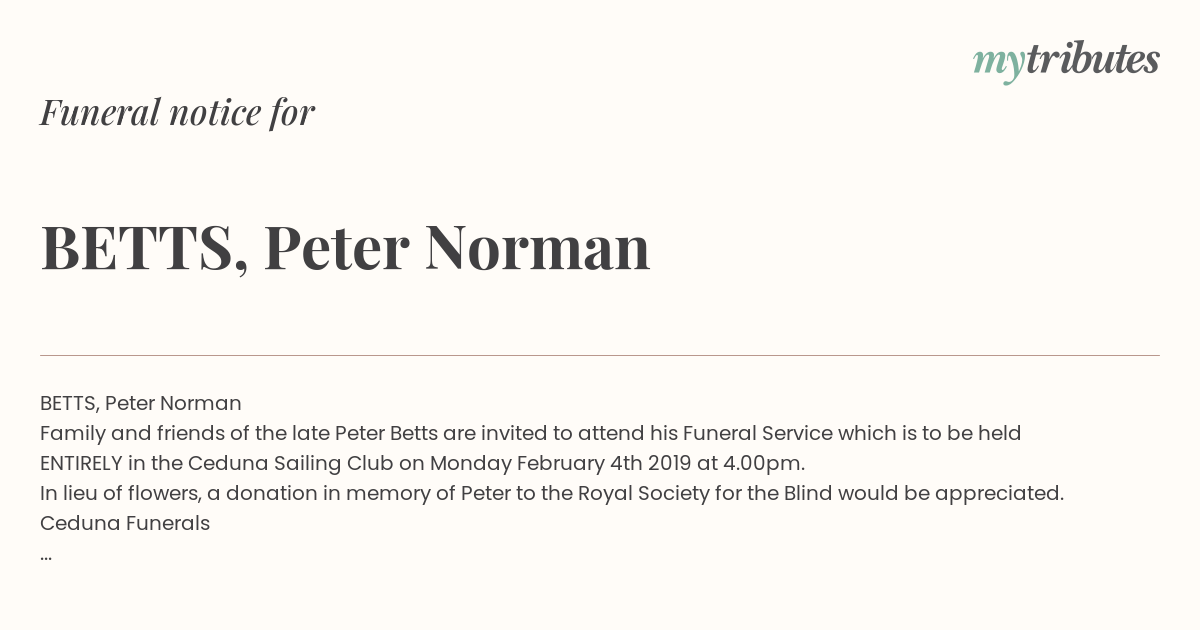
Task: Select small "BETTS, Peter Norman" text line
Action: click(x=141, y=403)
